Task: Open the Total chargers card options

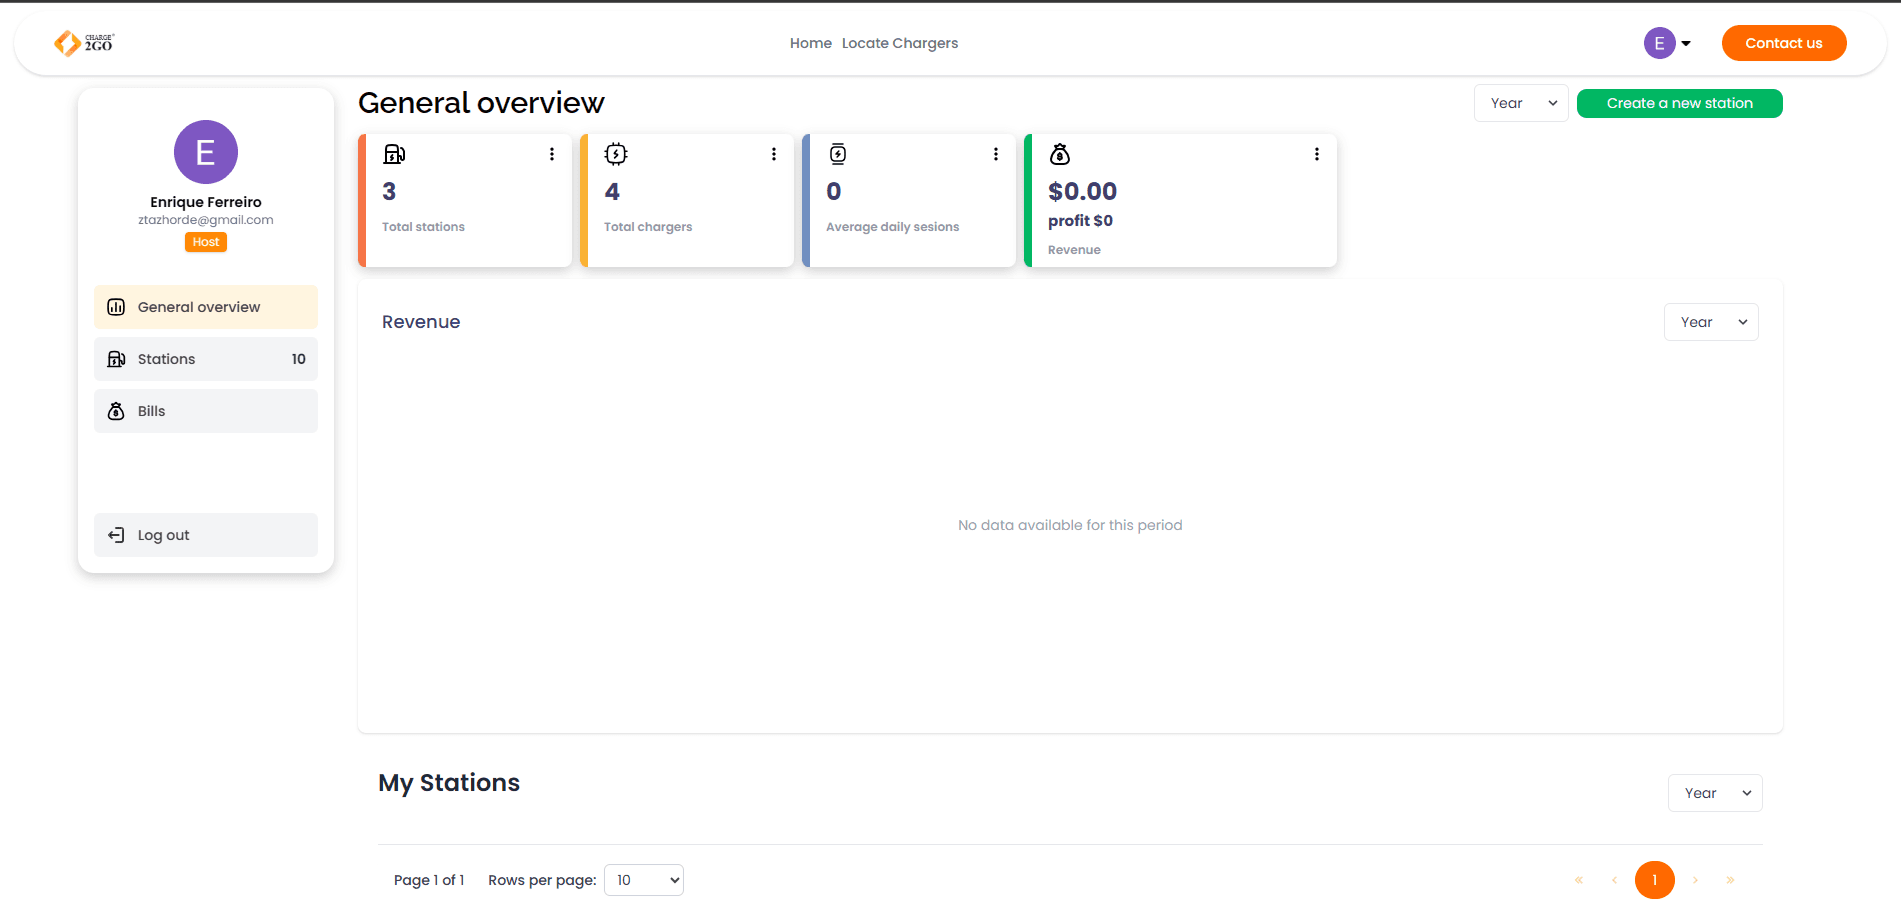Action: click(774, 154)
